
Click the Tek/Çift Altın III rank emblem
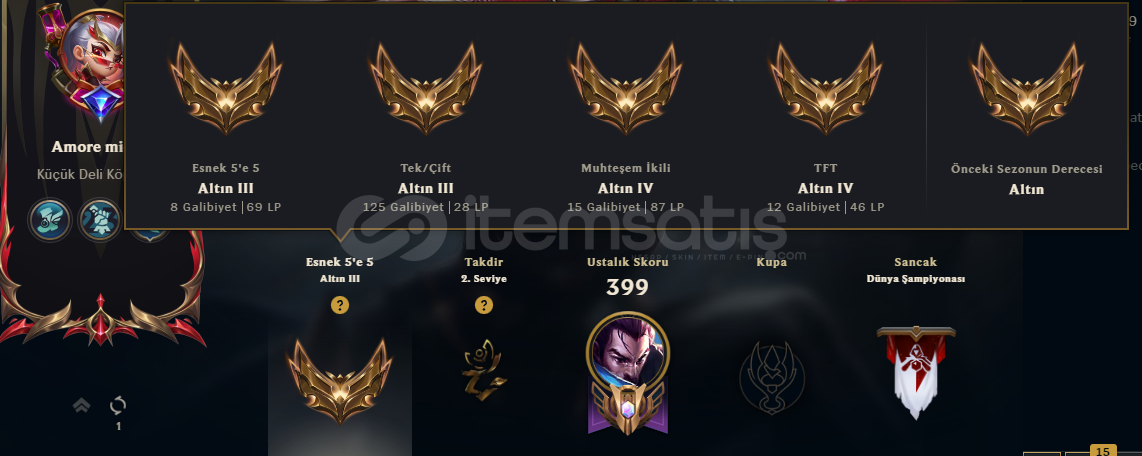point(425,89)
